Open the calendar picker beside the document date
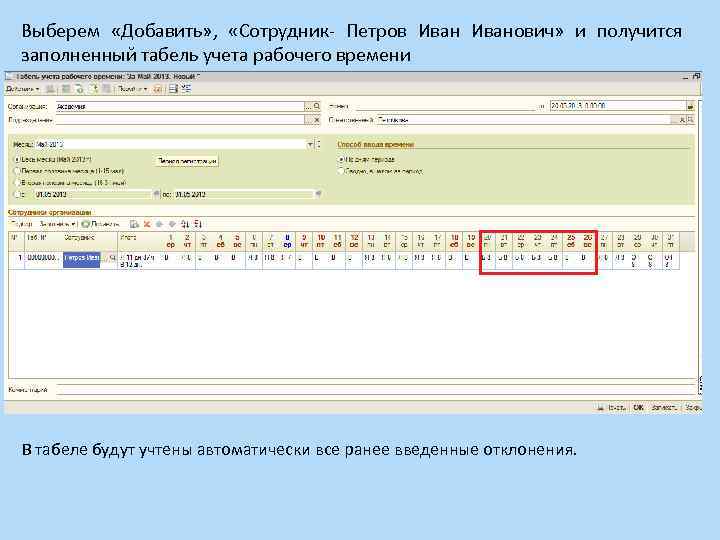Image resolution: width=720 pixels, height=540 pixels. pyautogui.click(x=690, y=106)
